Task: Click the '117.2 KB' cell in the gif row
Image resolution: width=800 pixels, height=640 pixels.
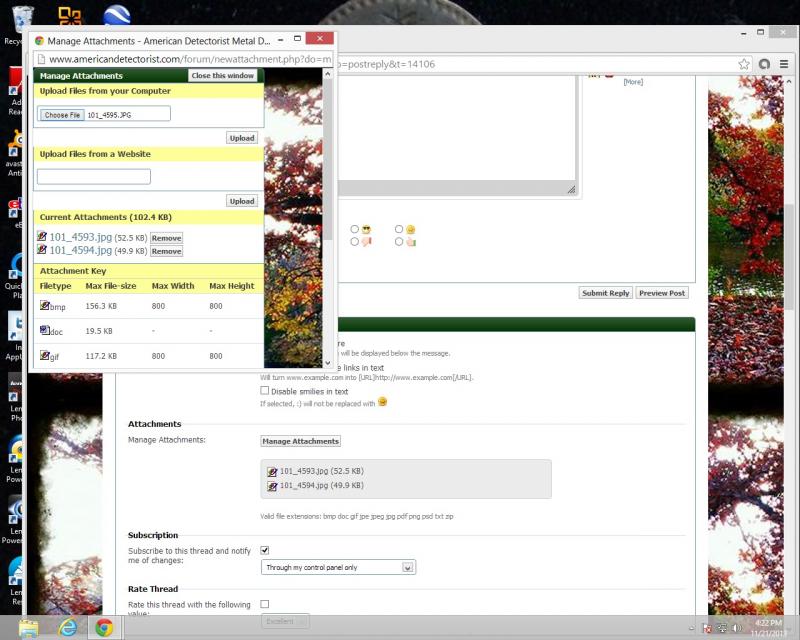Action: coord(101,356)
